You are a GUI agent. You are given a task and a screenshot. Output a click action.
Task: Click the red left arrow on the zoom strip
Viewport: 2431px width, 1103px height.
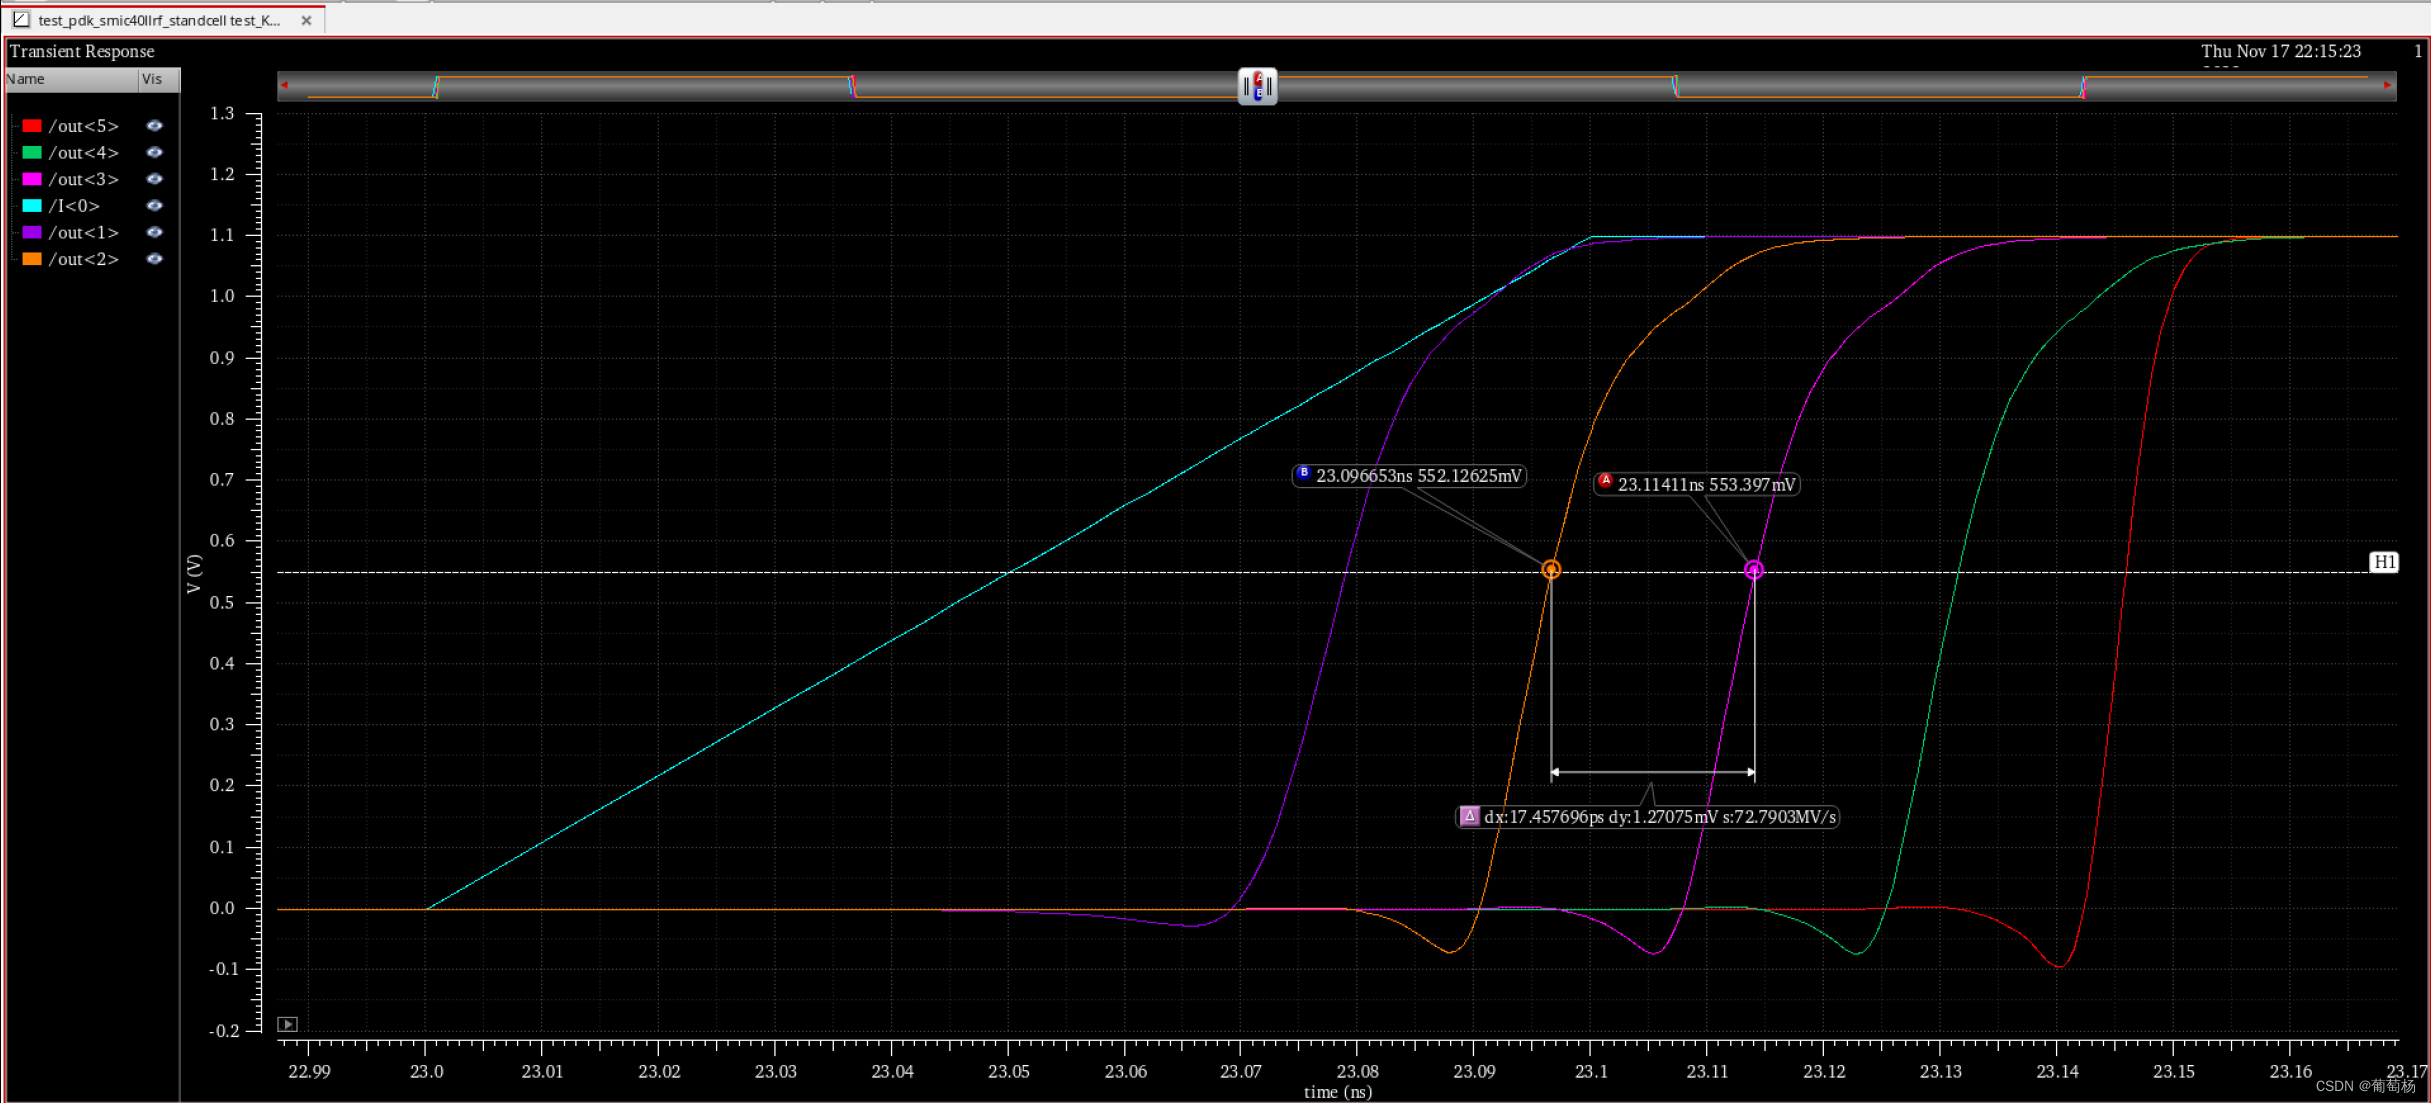click(285, 85)
